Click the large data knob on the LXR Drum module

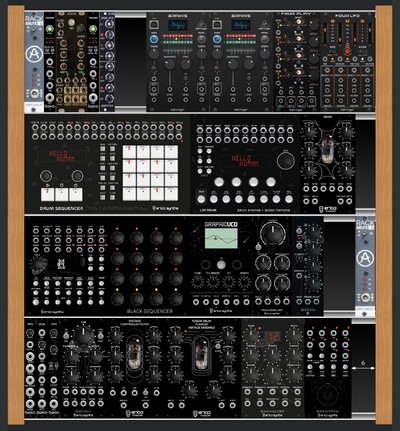point(285,161)
